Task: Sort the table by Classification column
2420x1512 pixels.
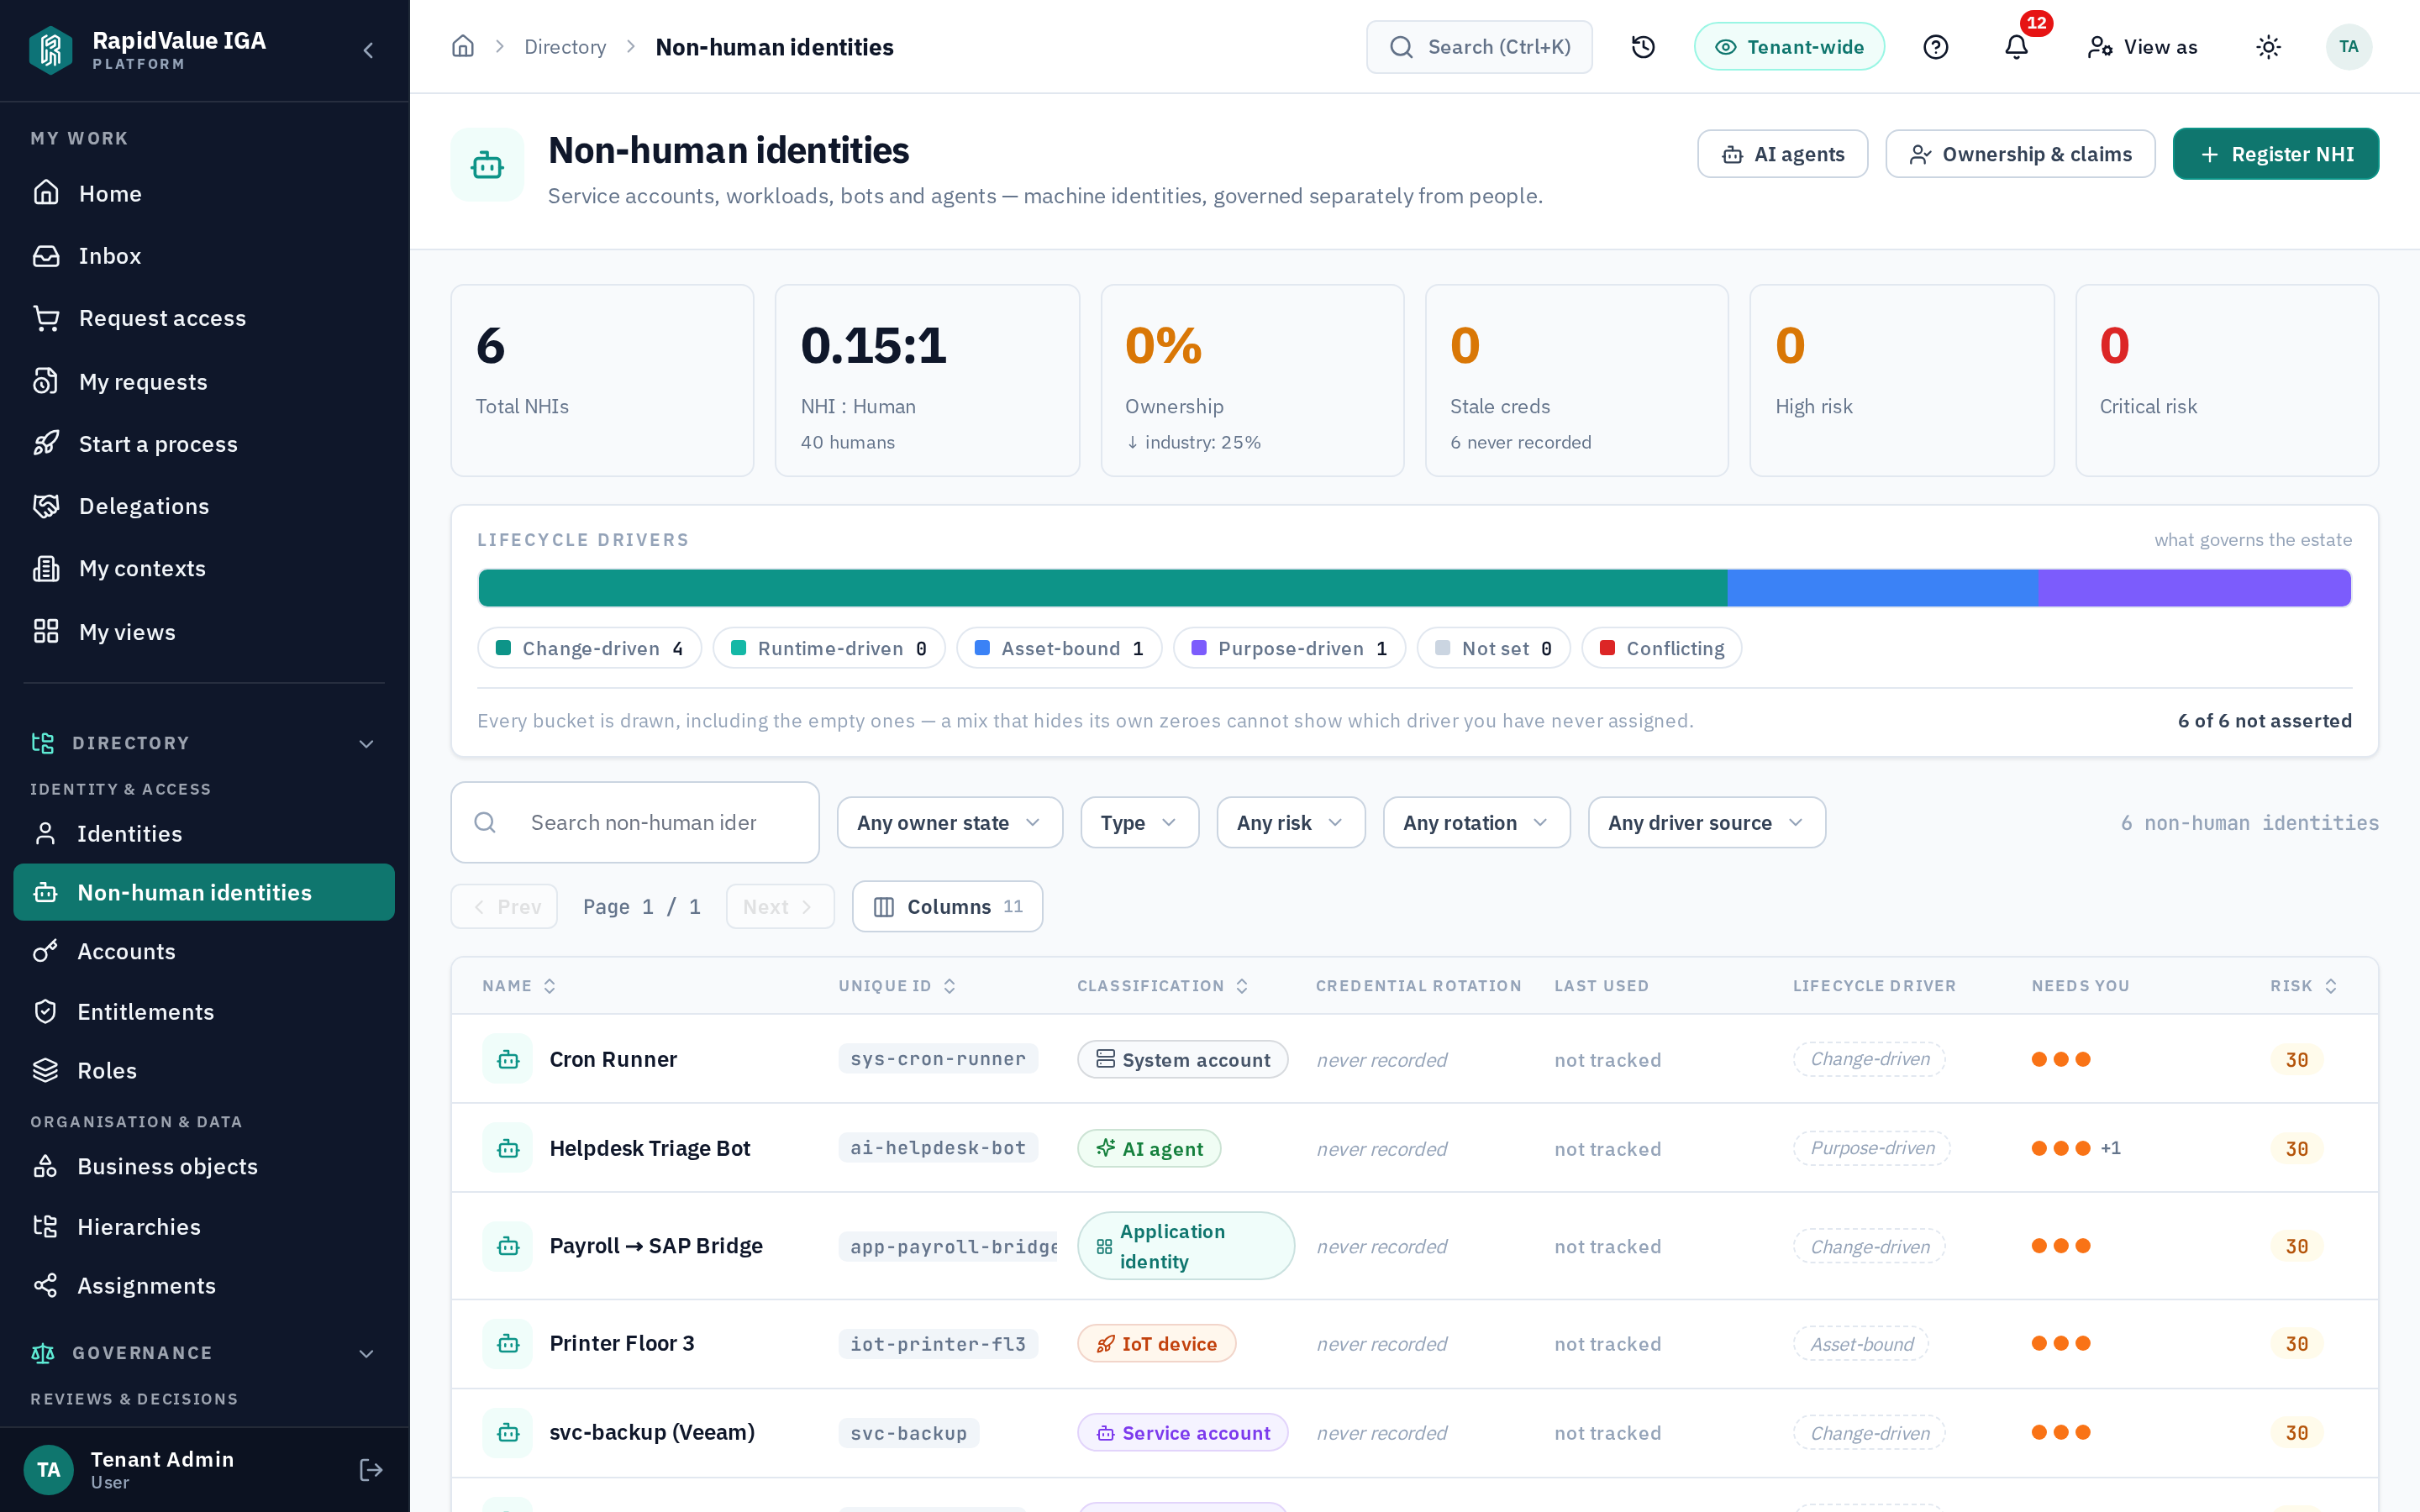Action: [x=1162, y=986]
